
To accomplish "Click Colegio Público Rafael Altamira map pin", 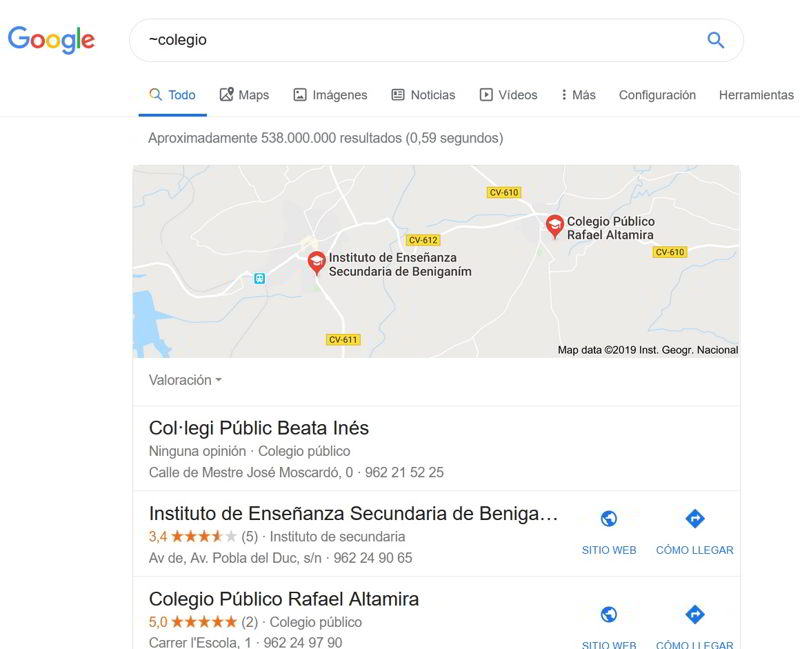I will (x=554, y=226).
